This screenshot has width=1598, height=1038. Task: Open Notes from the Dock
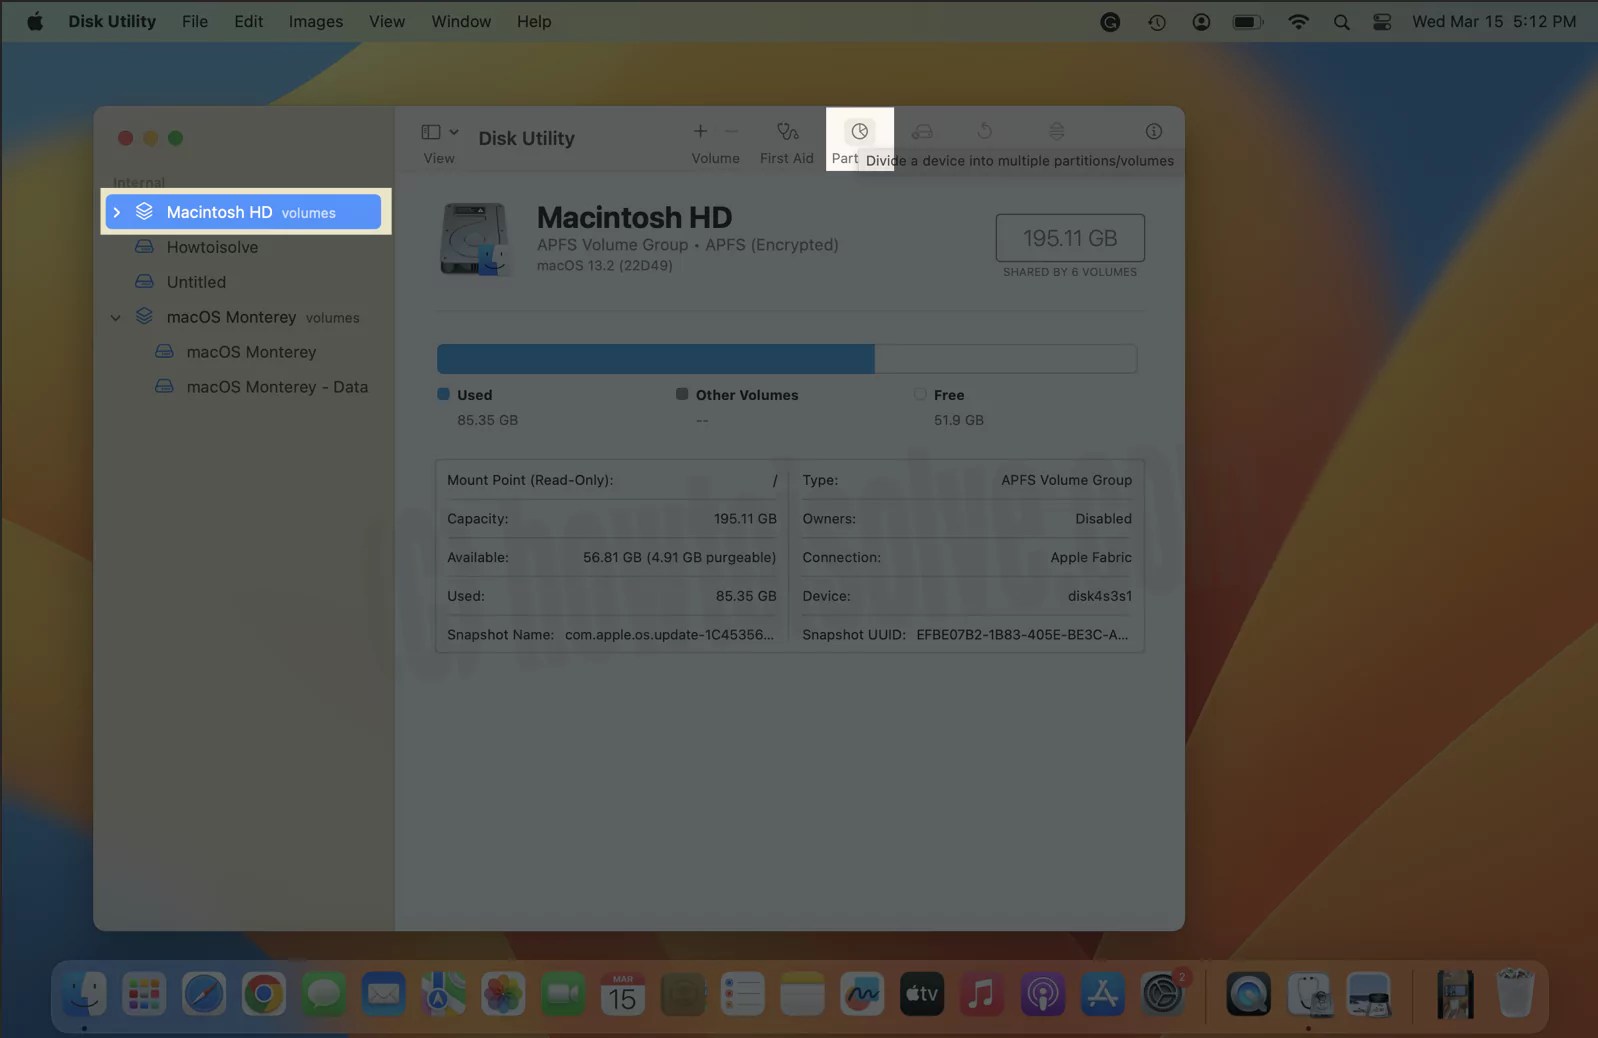[x=802, y=994]
